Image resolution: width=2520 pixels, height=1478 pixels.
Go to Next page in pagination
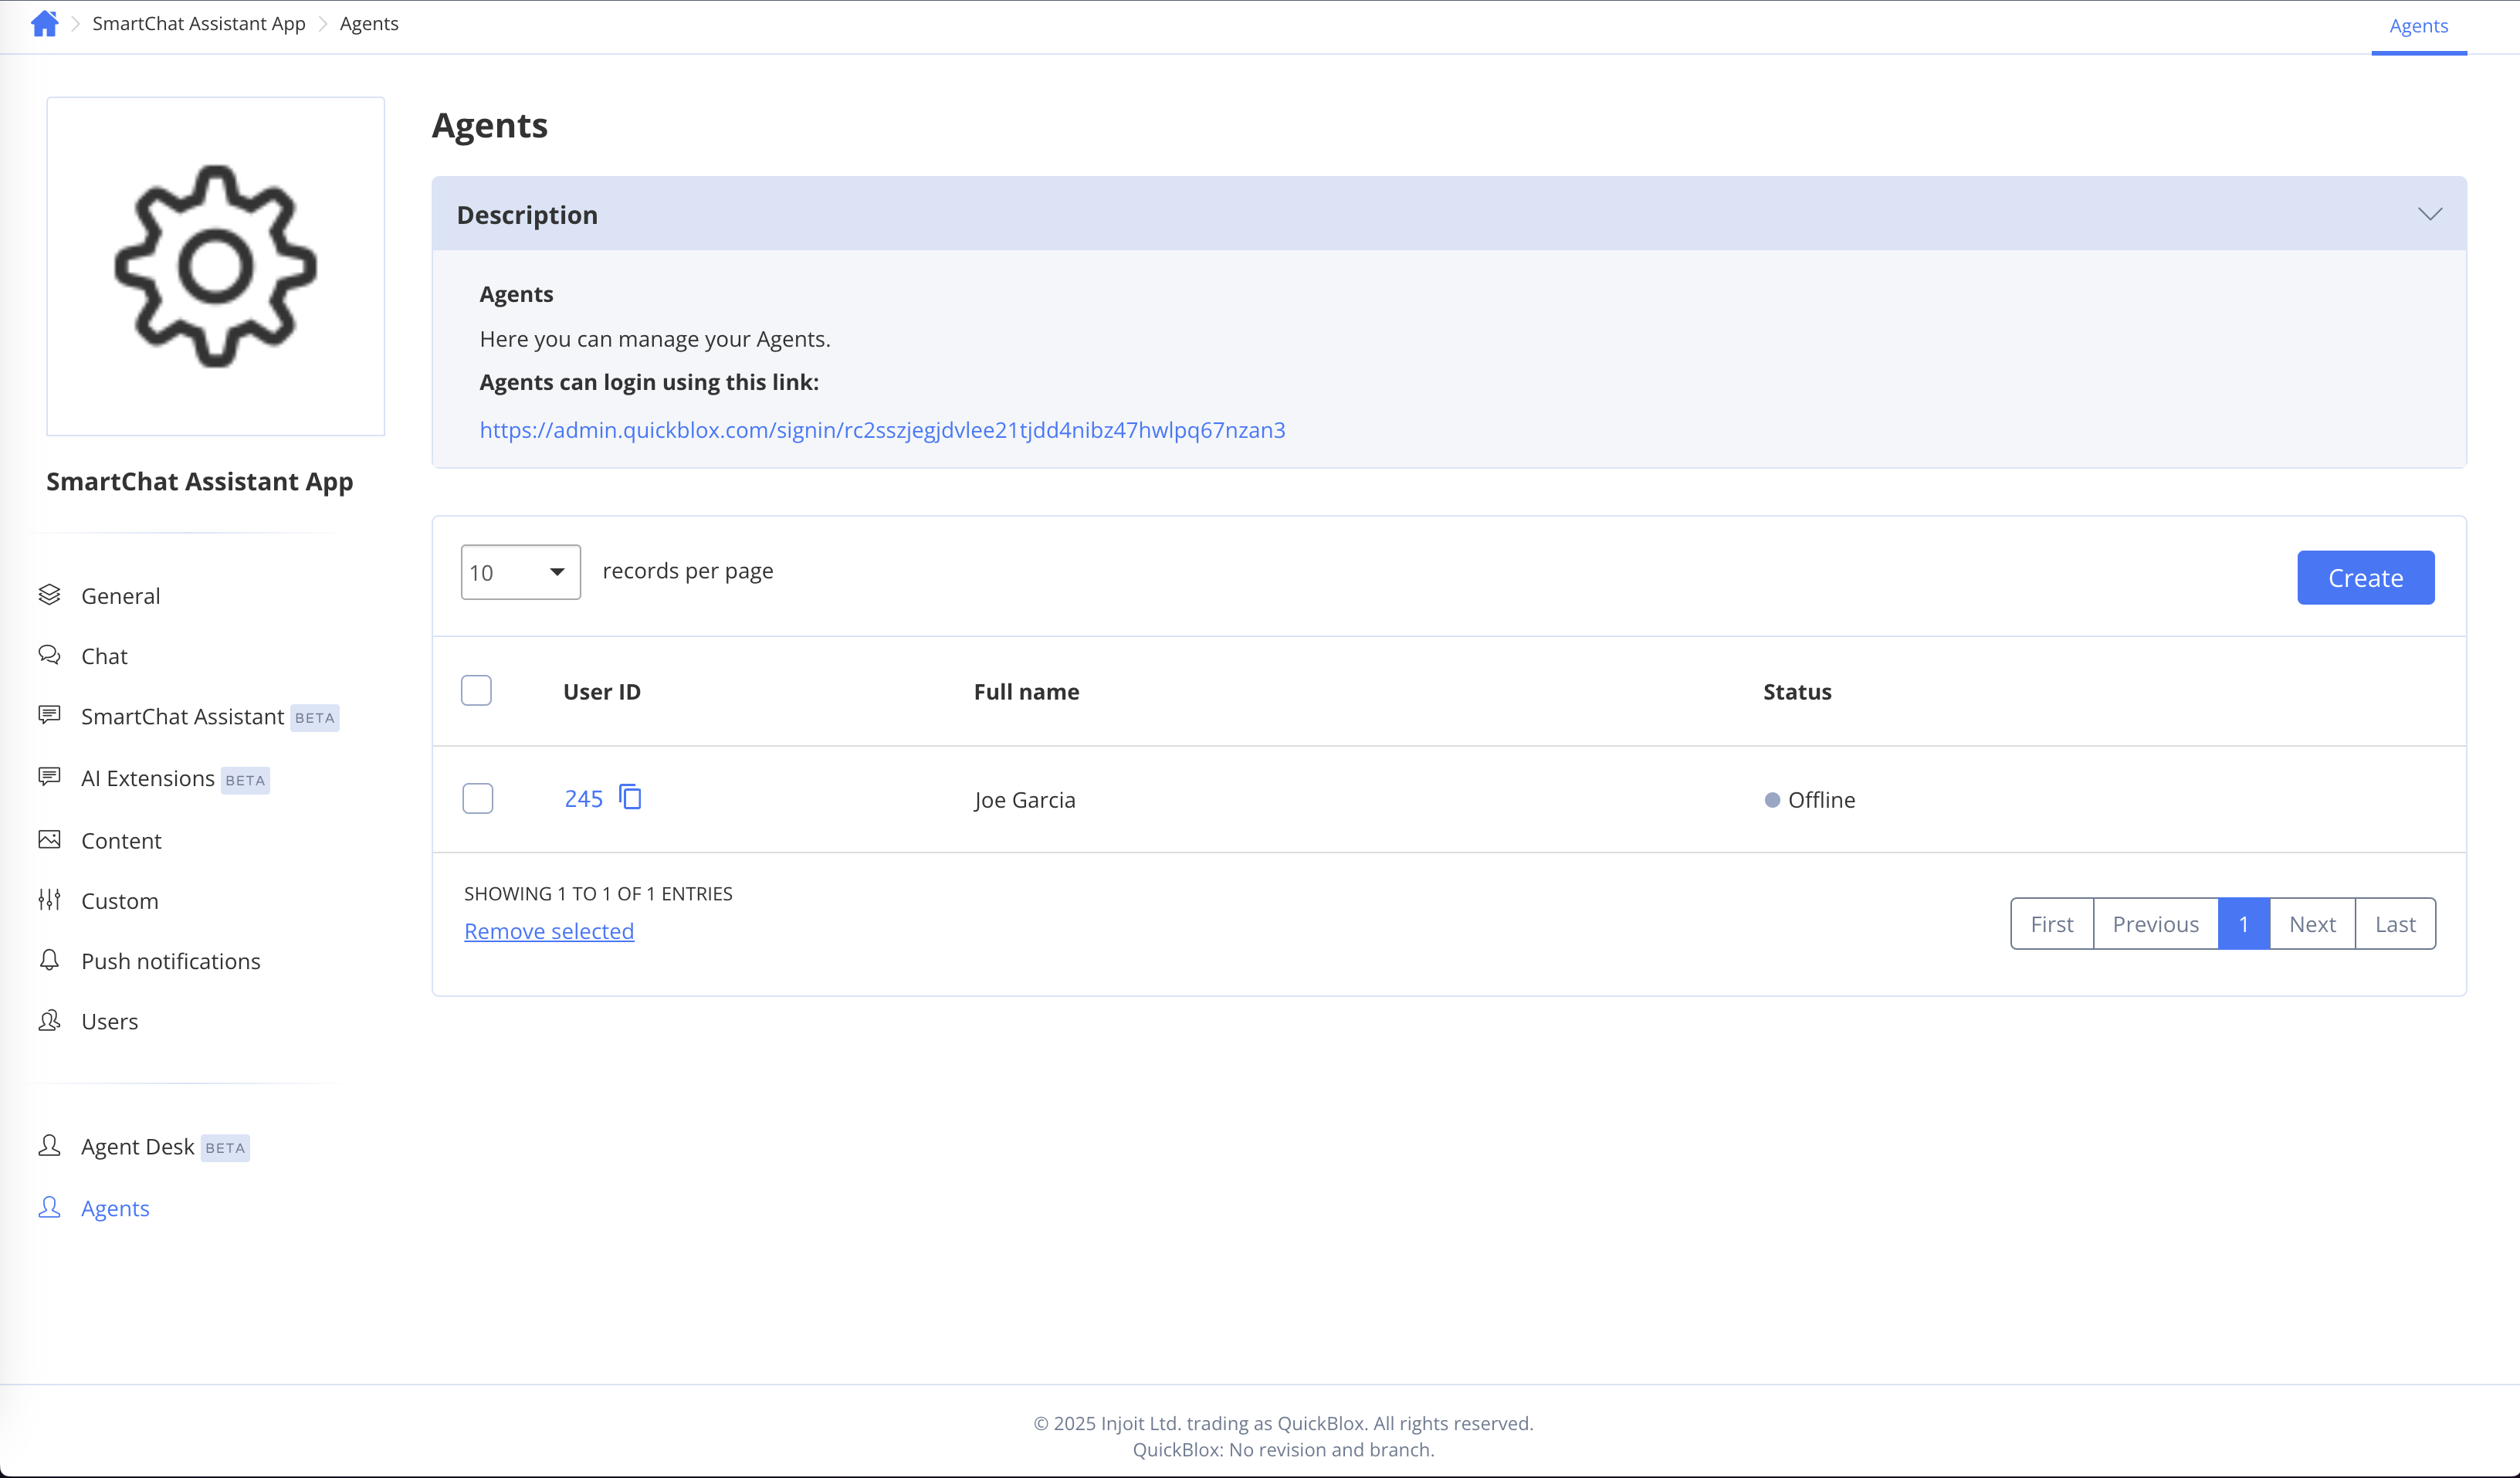[2312, 924]
